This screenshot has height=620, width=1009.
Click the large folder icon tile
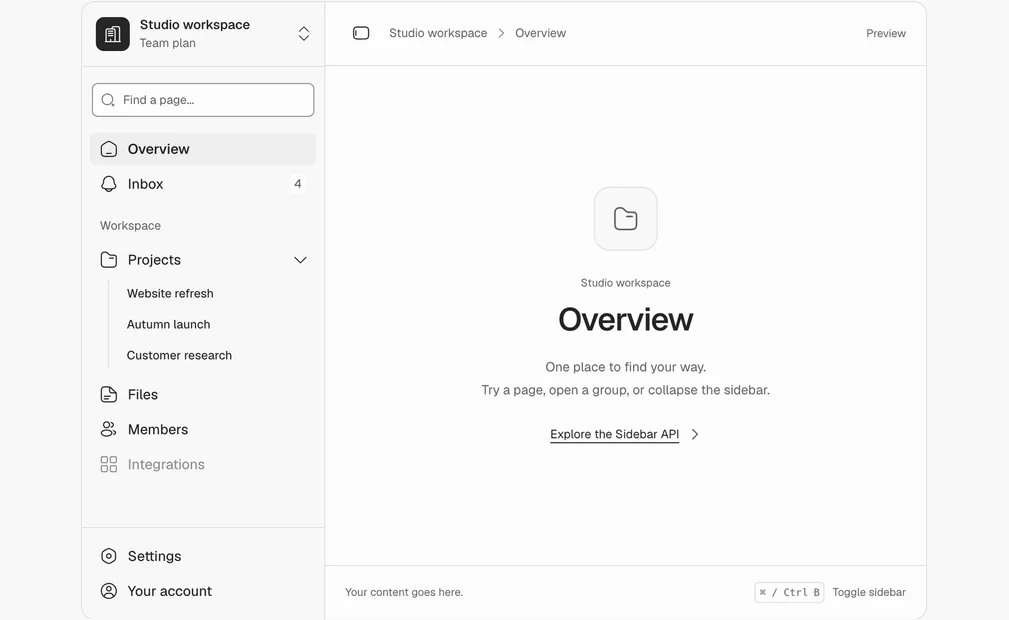[625, 219]
